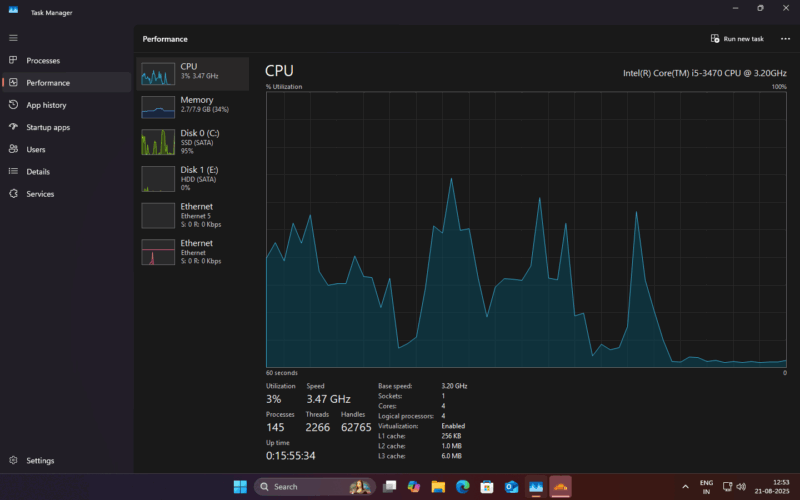Click the App history clock icon
The width and height of the screenshot is (800, 500).
[13, 105]
